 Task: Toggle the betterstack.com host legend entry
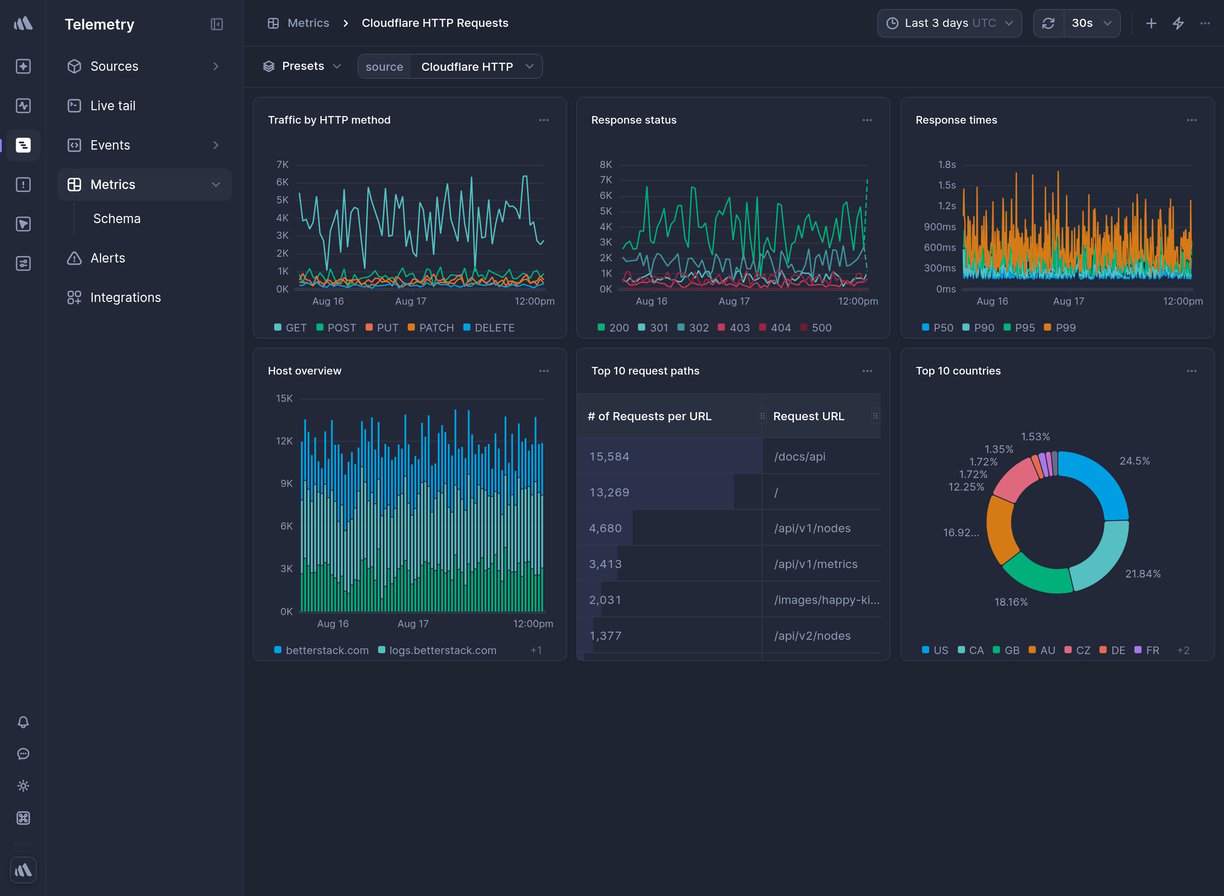321,650
